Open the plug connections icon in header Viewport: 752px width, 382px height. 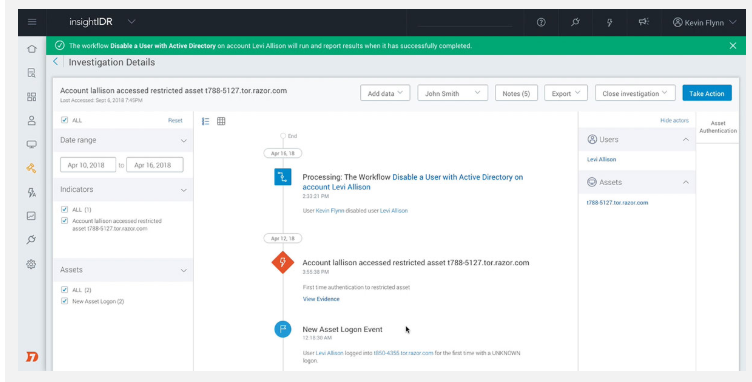(x=576, y=22)
